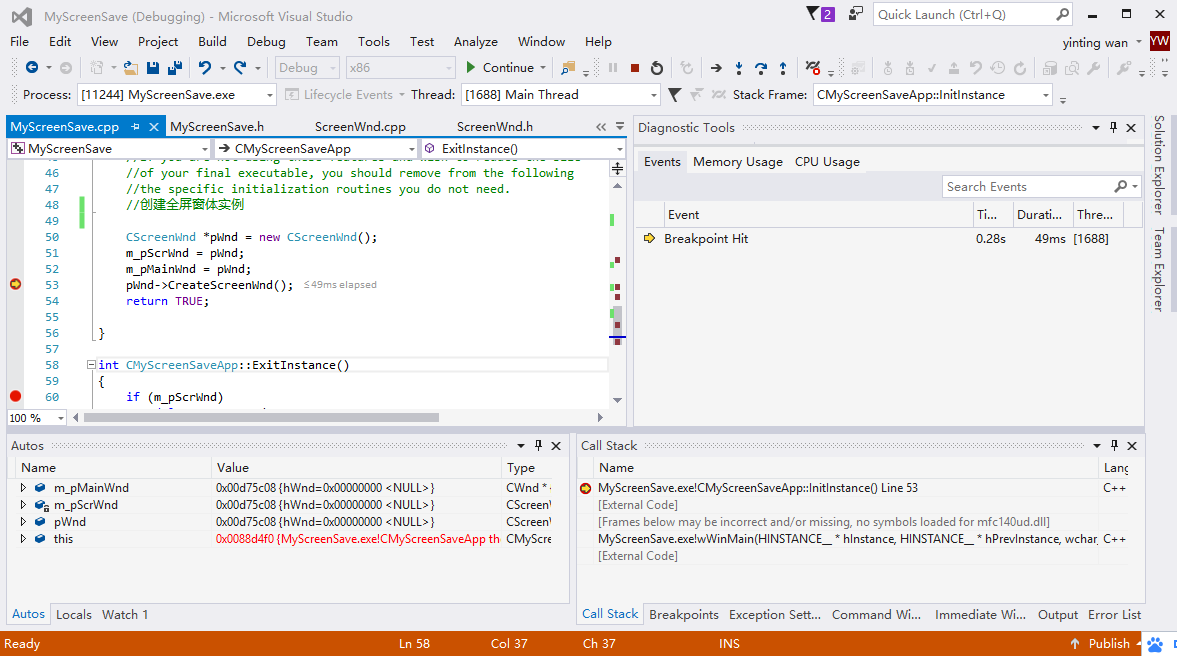Collapse the ExitInstance function outline
This screenshot has height=656, width=1177.
tap(91, 365)
